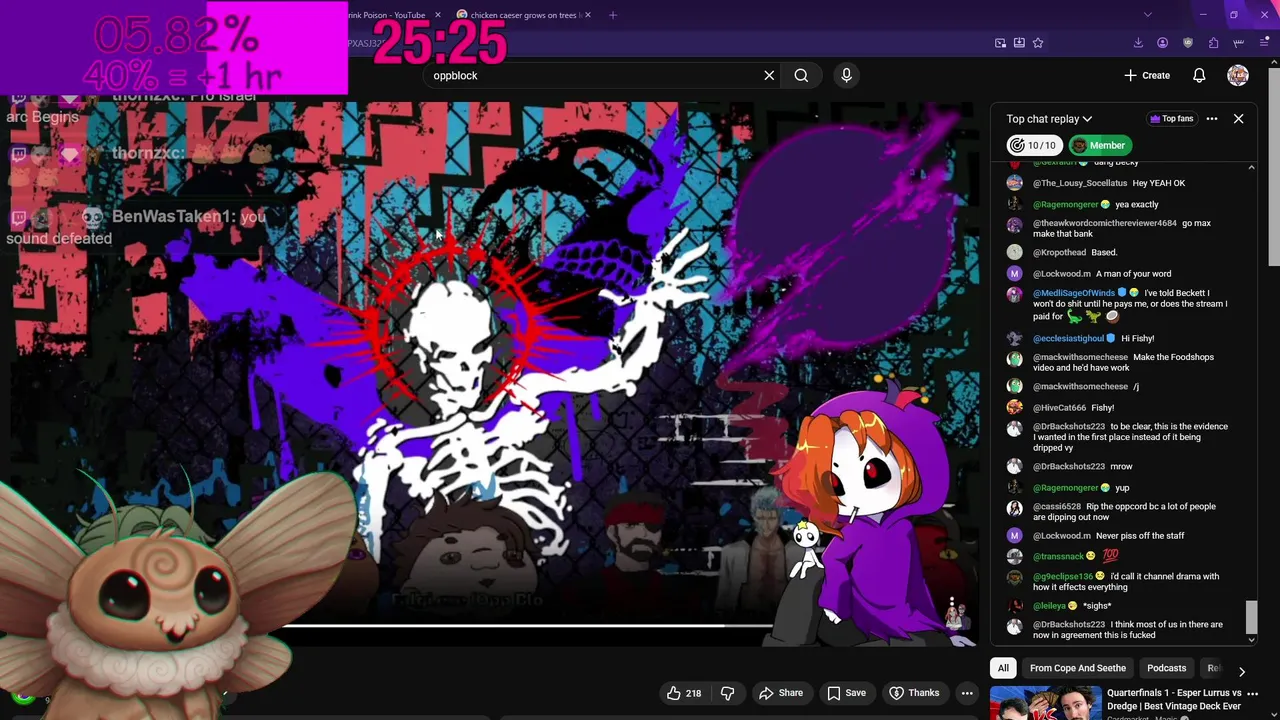Open the browser shield protection icon
The image size is (1280, 720).
tap(1188, 43)
